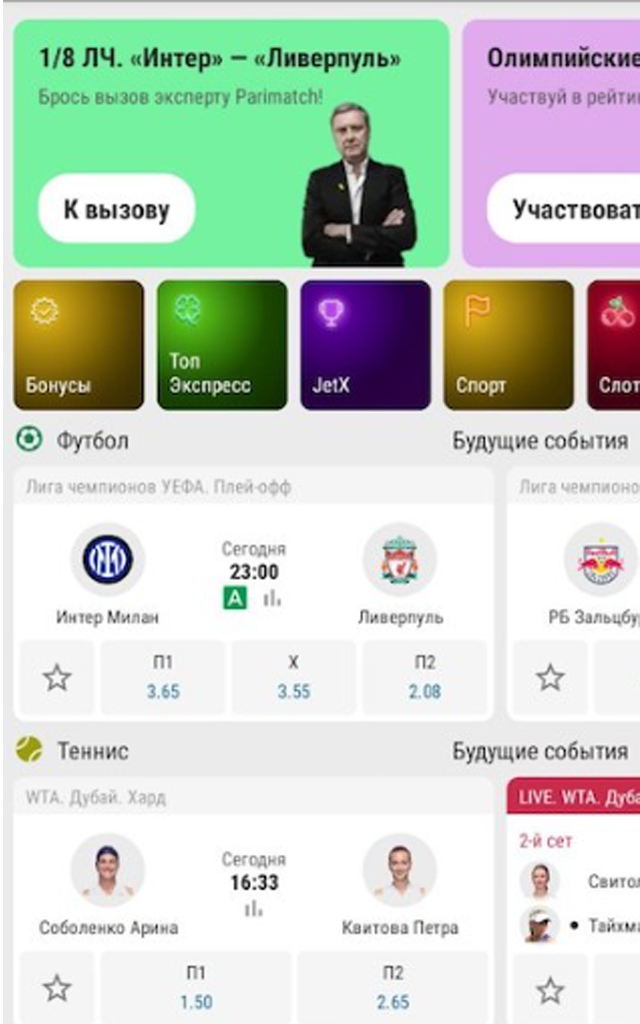This screenshot has width=640, height=1024.
Task: Select П1 odds 3.65 for Inter
Action: [x=163, y=677]
